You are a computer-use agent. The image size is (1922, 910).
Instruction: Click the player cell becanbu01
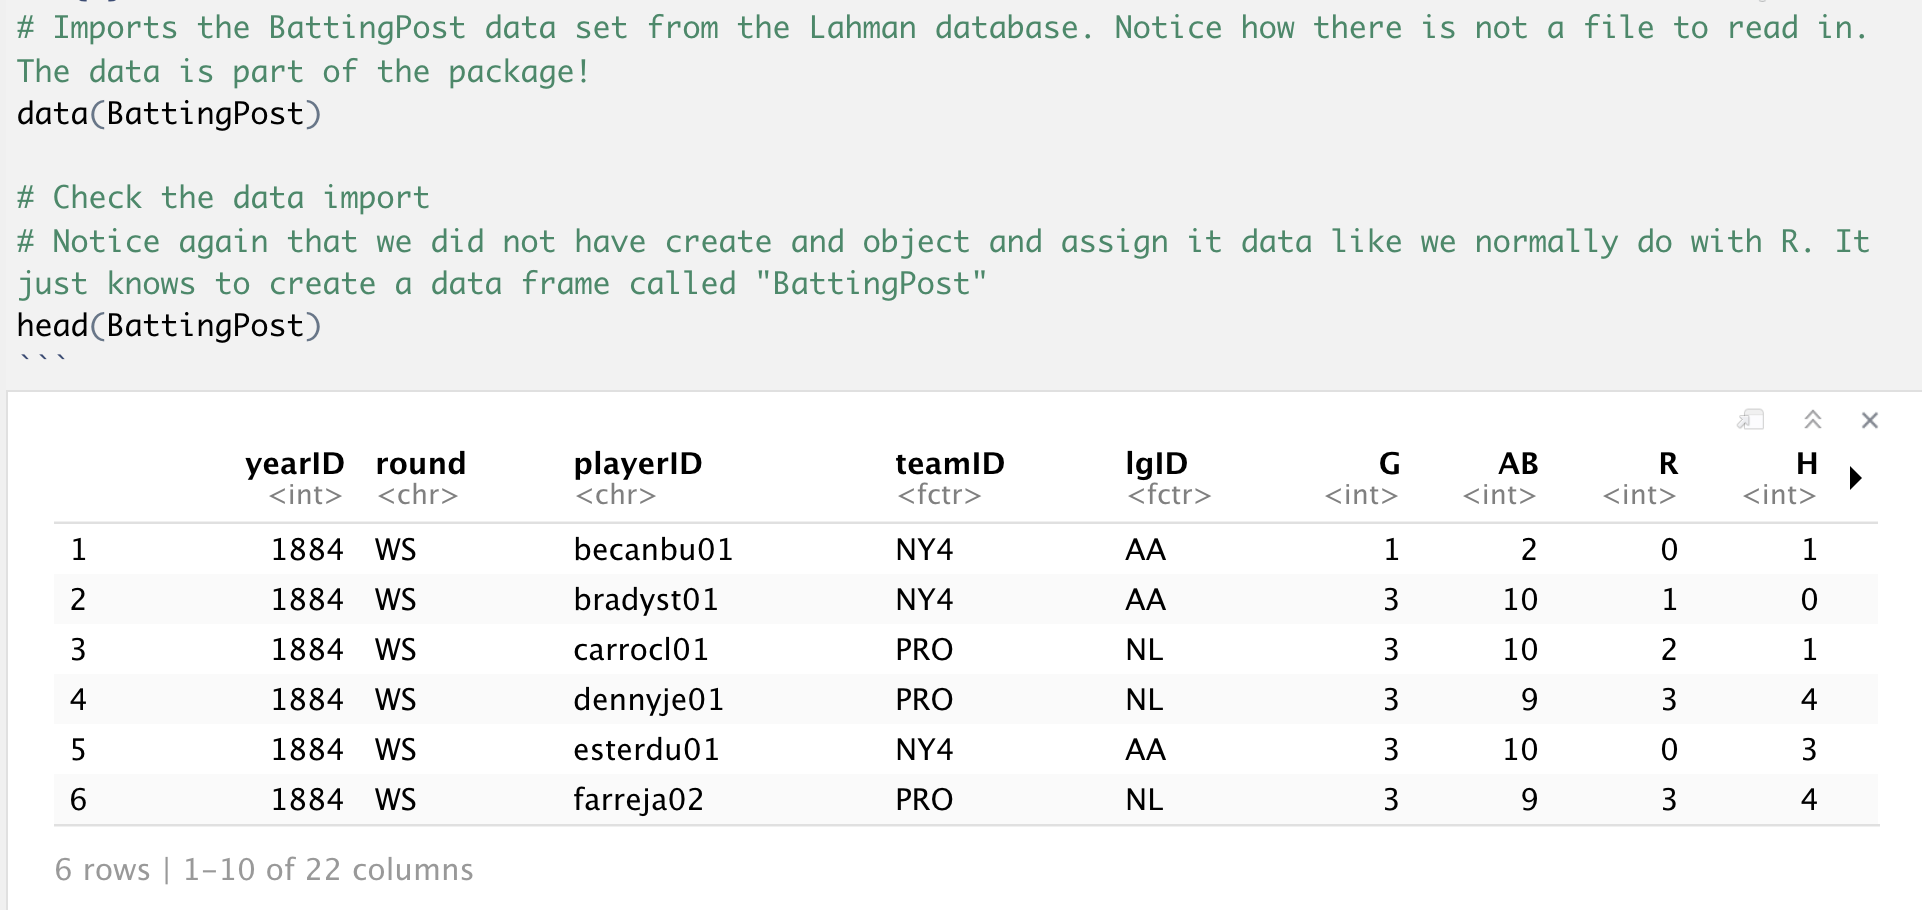click(x=653, y=550)
